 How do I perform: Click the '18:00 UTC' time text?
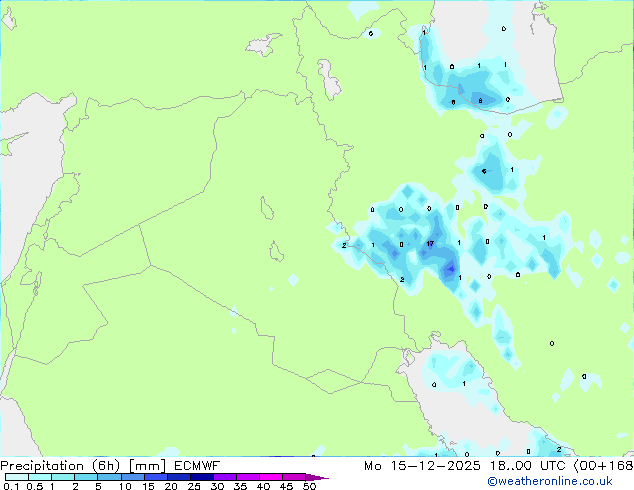pos(528,466)
